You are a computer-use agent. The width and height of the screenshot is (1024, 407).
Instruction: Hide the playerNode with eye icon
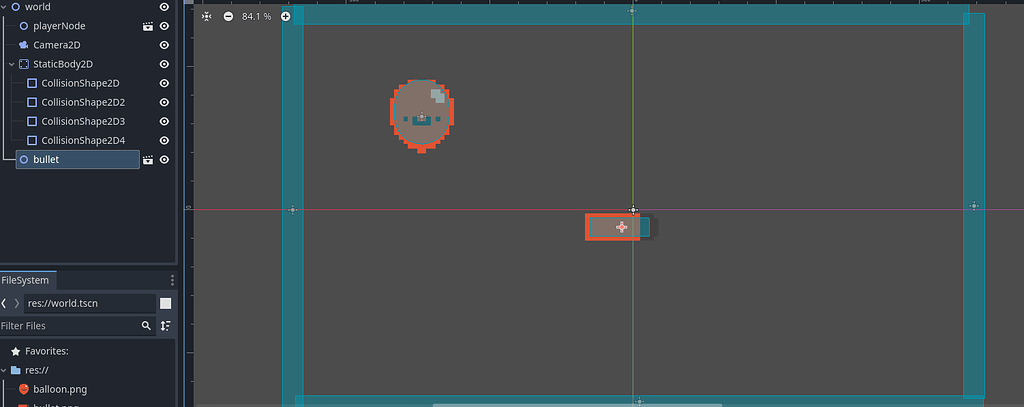pyautogui.click(x=165, y=26)
